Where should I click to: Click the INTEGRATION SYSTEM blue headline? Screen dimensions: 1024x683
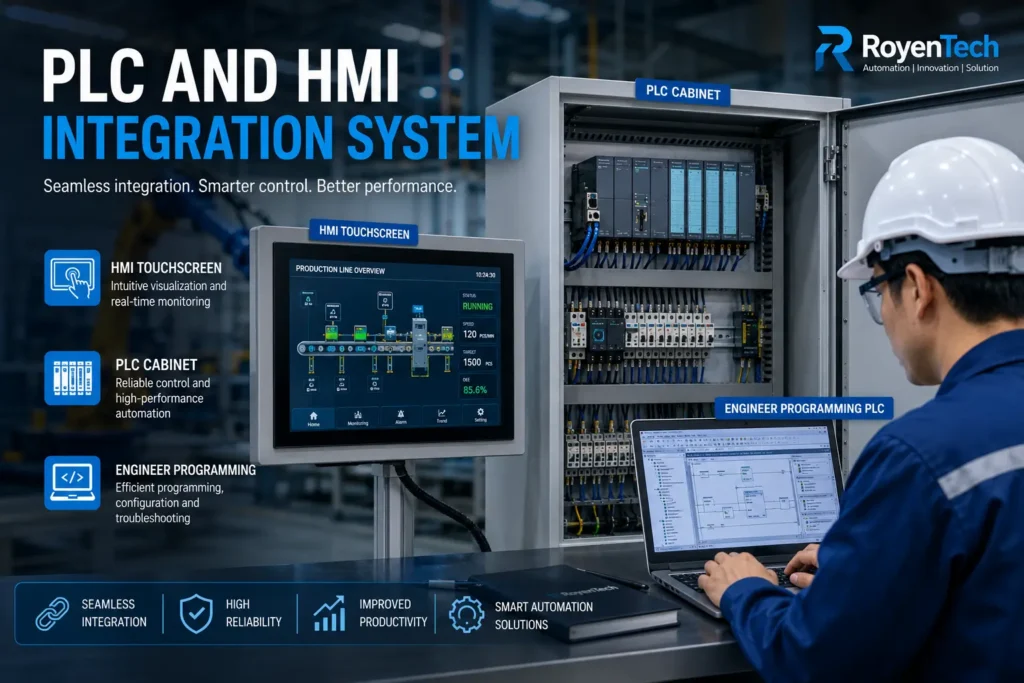(281, 137)
